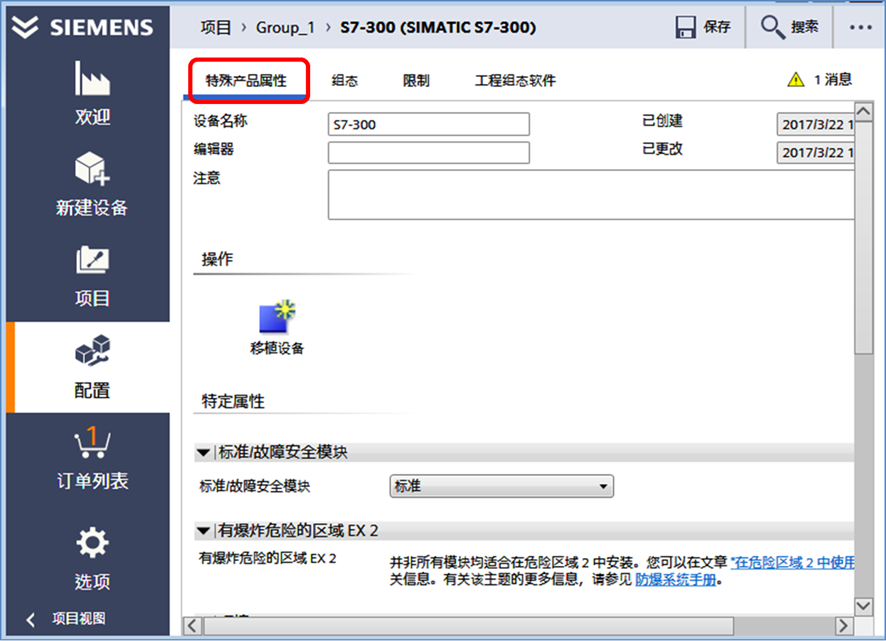Click the 移植设备 migrate device icon
The height and width of the screenshot is (641, 886).
coord(277,317)
